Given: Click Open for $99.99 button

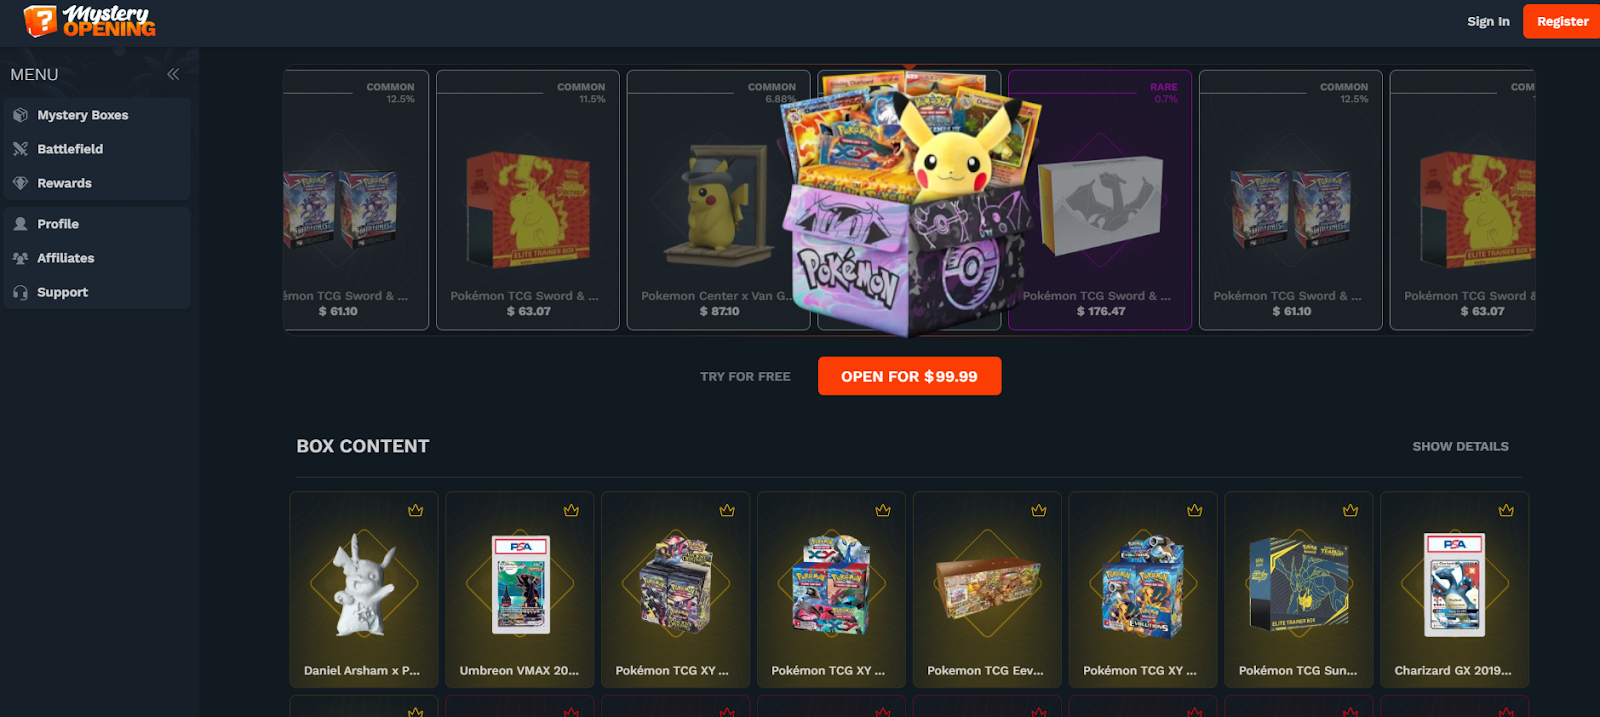Looking at the screenshot, I should pos(909,376).
